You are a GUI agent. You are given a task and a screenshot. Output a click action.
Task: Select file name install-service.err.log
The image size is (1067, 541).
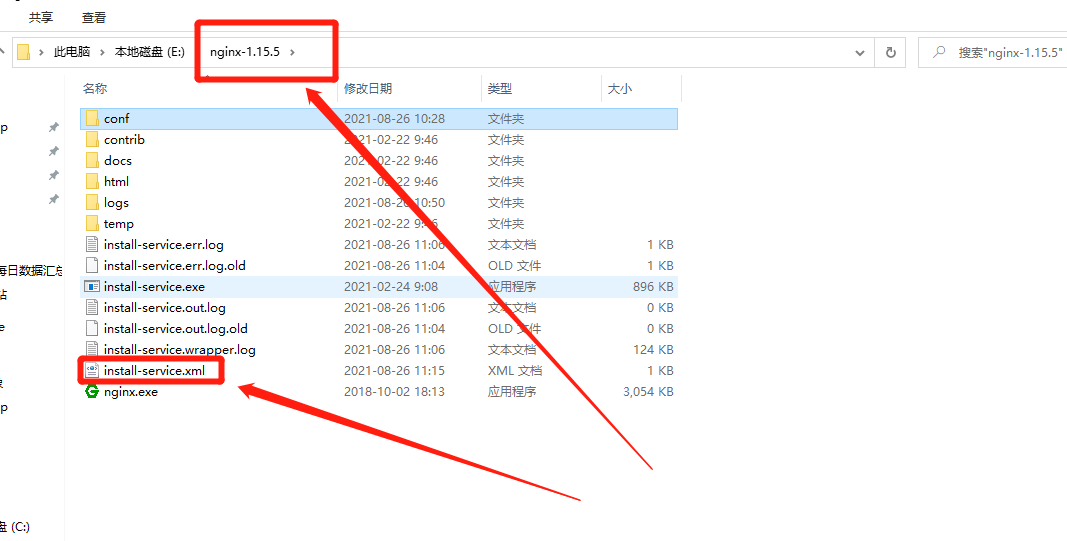[164, 244]
